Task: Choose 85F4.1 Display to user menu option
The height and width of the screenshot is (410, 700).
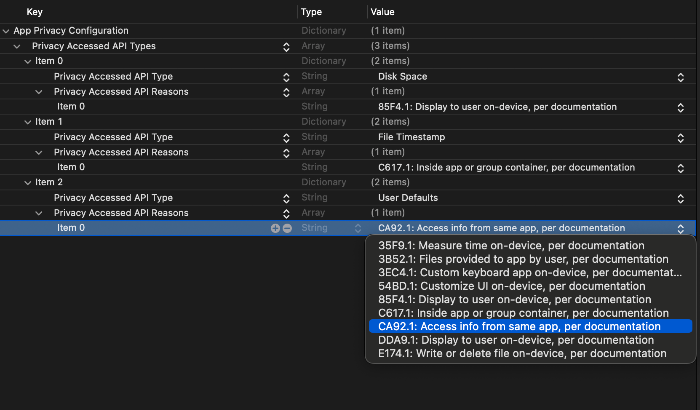Action: click(x=530, y=299)
